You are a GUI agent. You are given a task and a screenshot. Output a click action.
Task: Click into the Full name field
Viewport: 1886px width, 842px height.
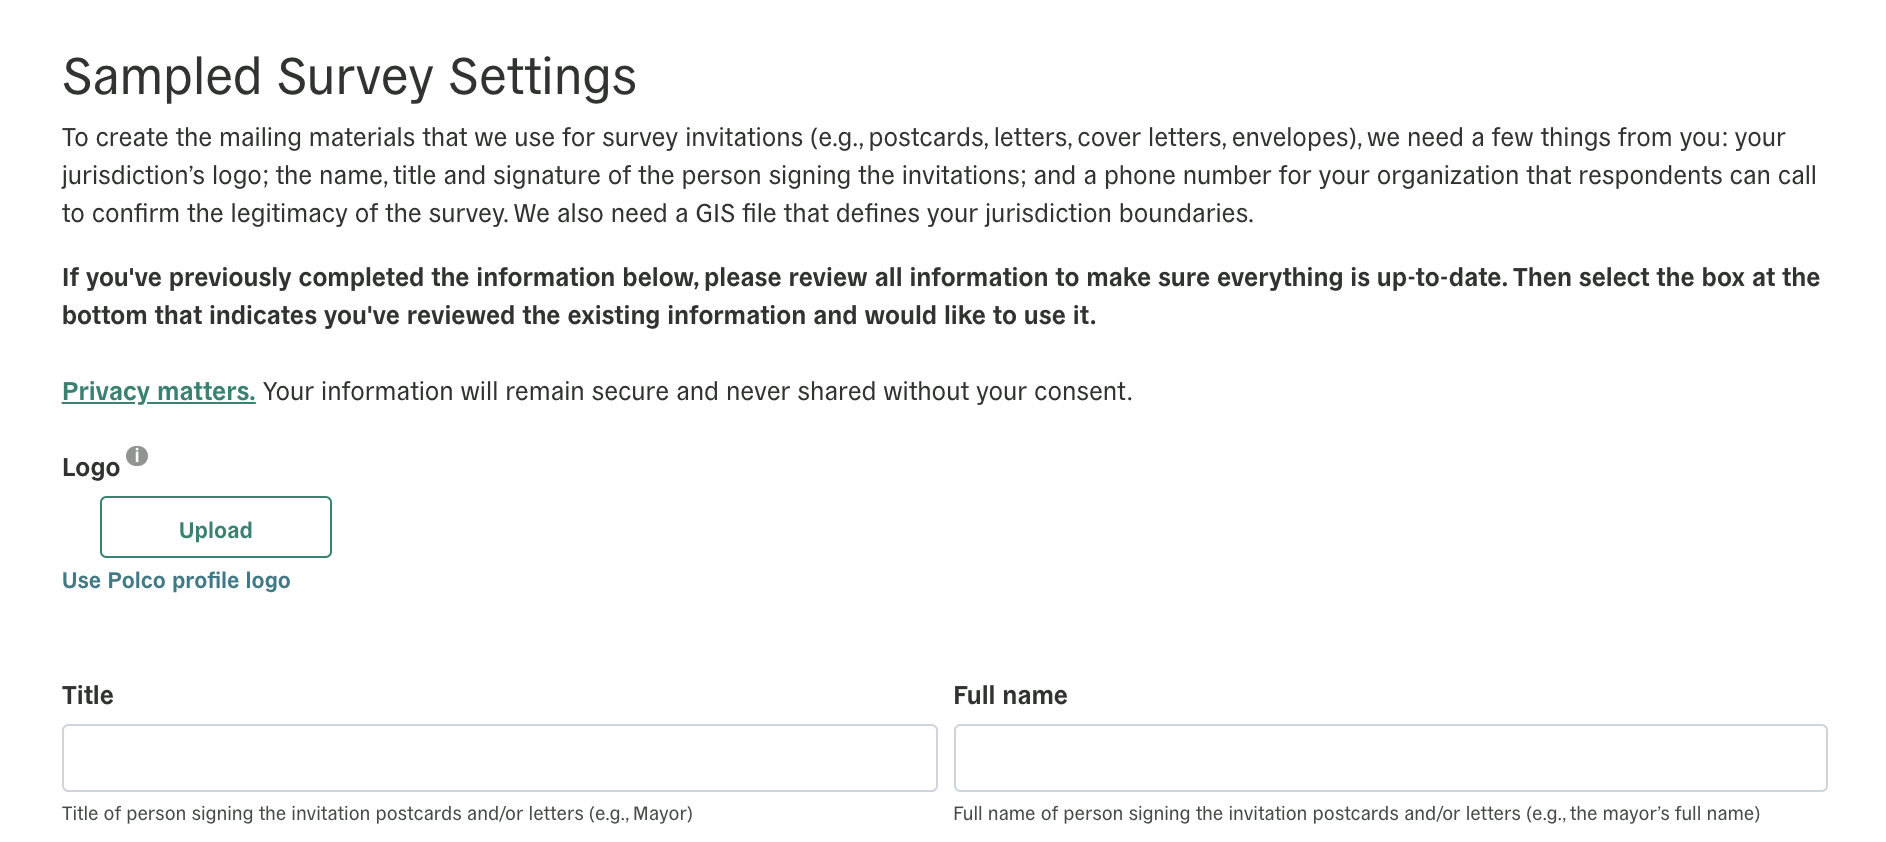point(1390,758)
